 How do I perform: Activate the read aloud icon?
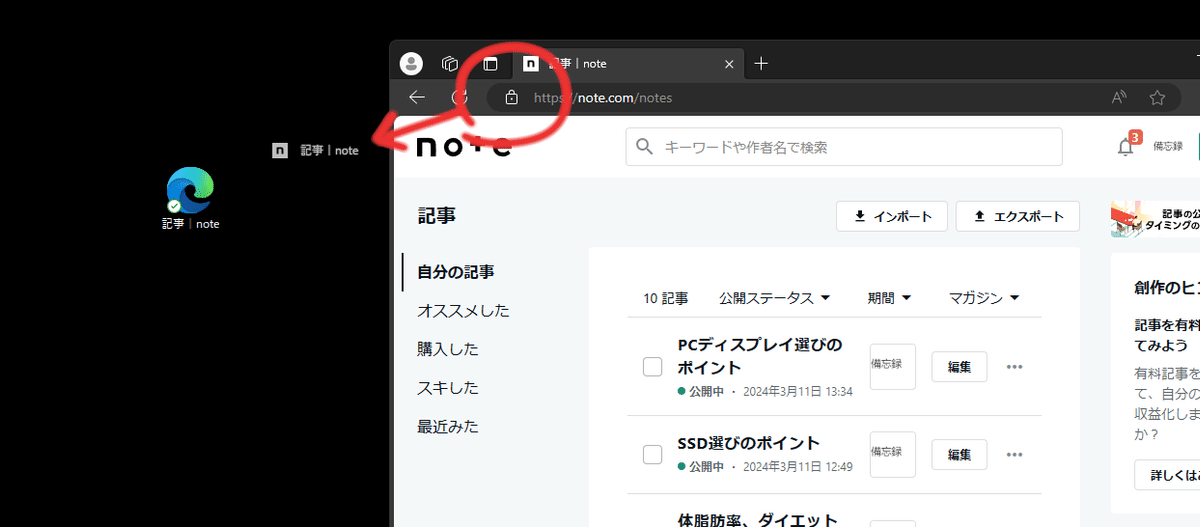[1119, 98]
